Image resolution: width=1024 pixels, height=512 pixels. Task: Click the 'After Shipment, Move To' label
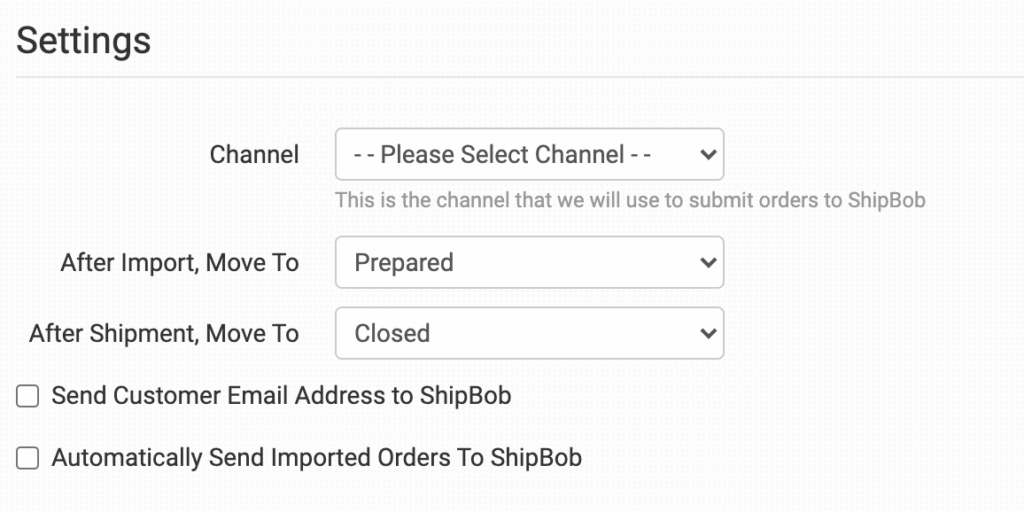[164, 333]
